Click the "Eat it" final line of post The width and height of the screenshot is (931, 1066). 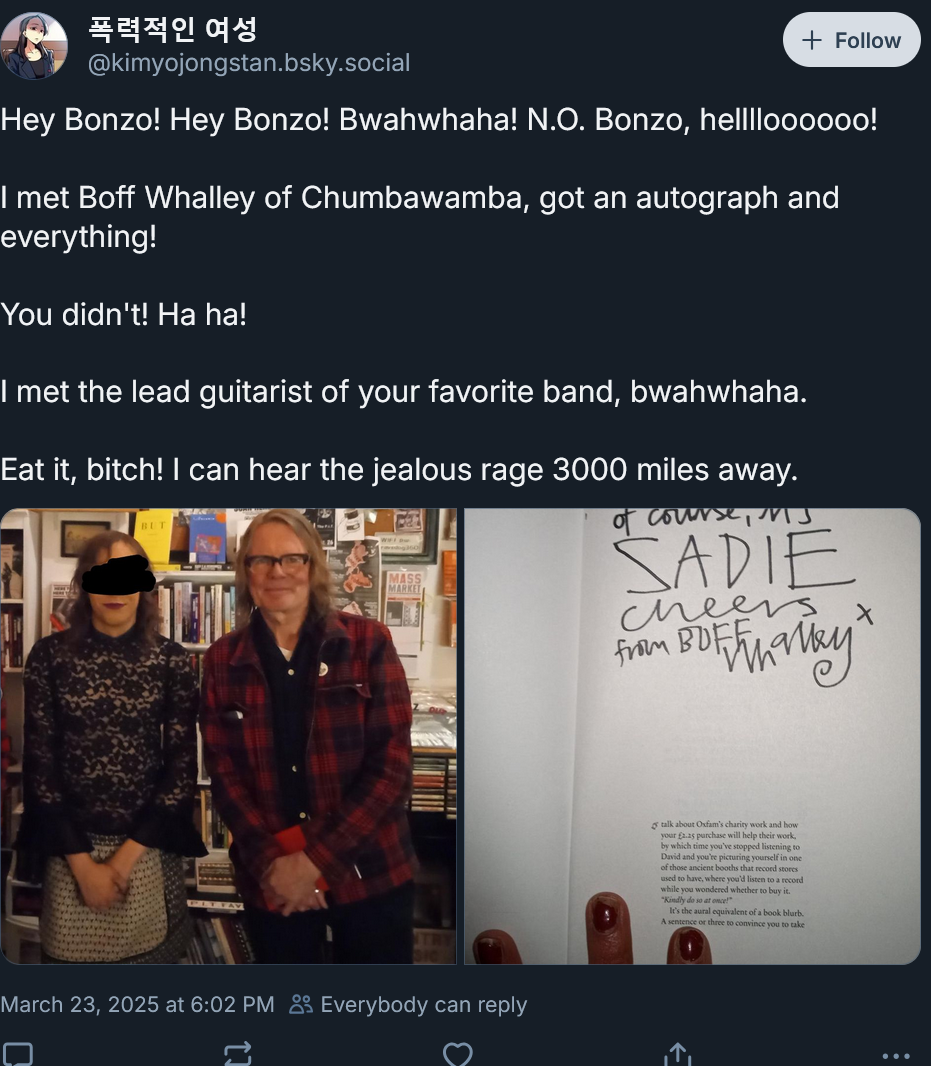pos(399,470)
